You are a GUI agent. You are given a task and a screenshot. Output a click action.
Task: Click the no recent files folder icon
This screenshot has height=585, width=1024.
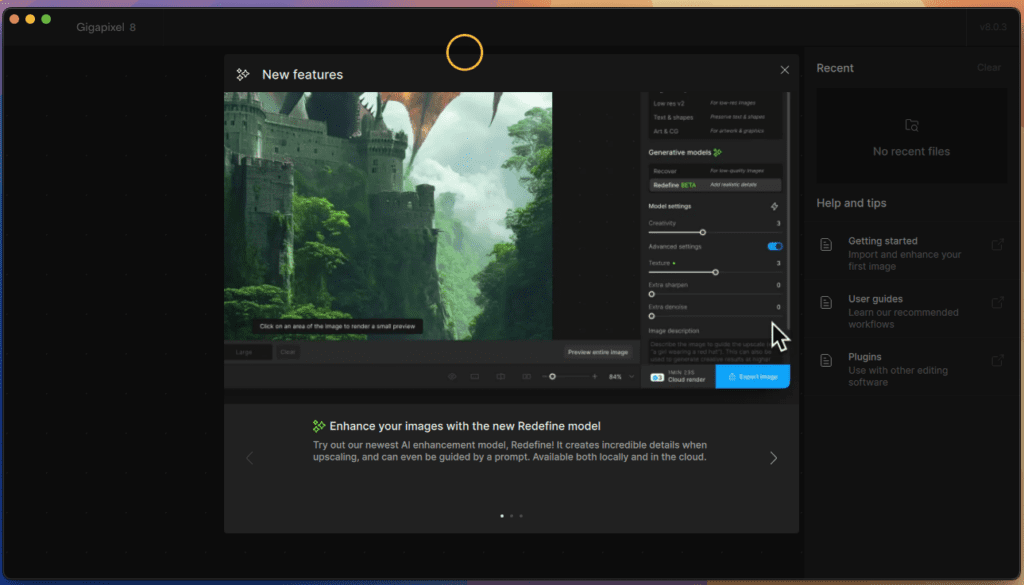[x=912, y=125]
